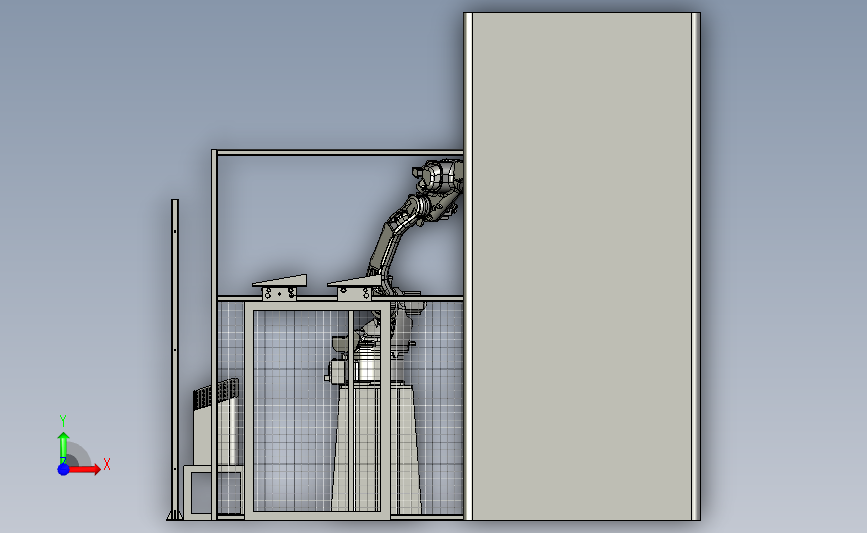
Task: Select the robot arm upper wrist assembly
Action: tap(440, 177)
